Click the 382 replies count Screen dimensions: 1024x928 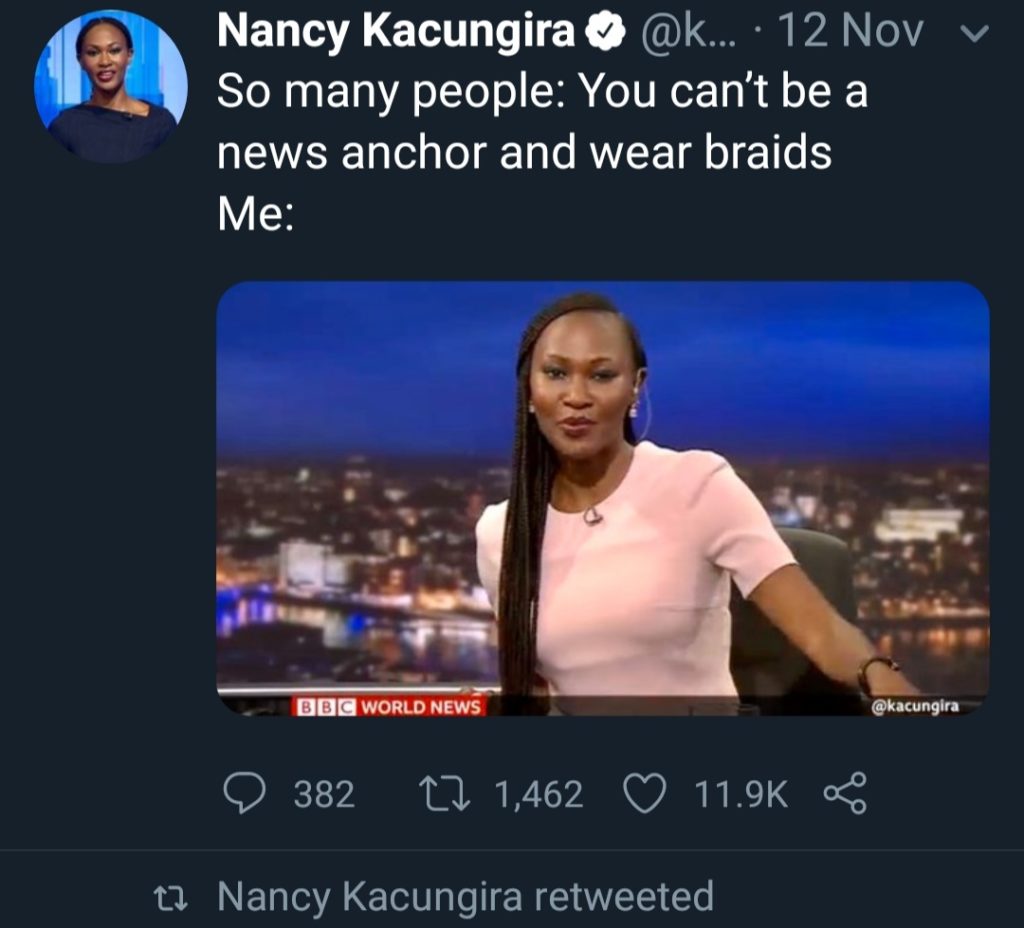pyautogui.click(x=325, y=794)
